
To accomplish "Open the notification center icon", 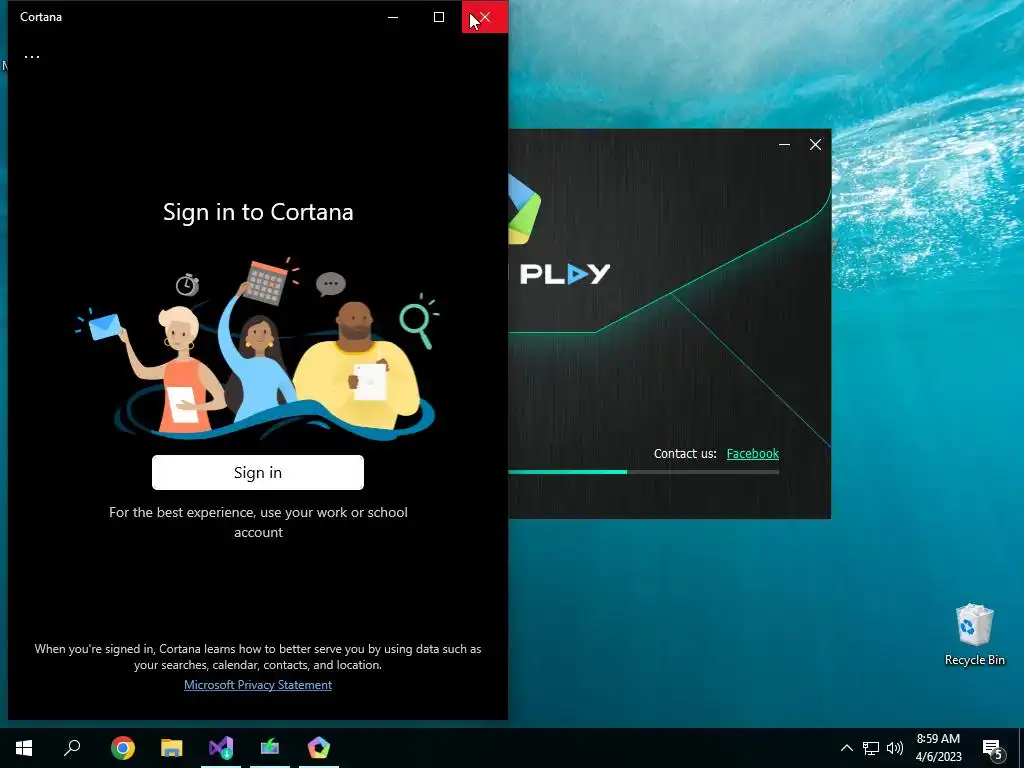I will tap(992, 748).
